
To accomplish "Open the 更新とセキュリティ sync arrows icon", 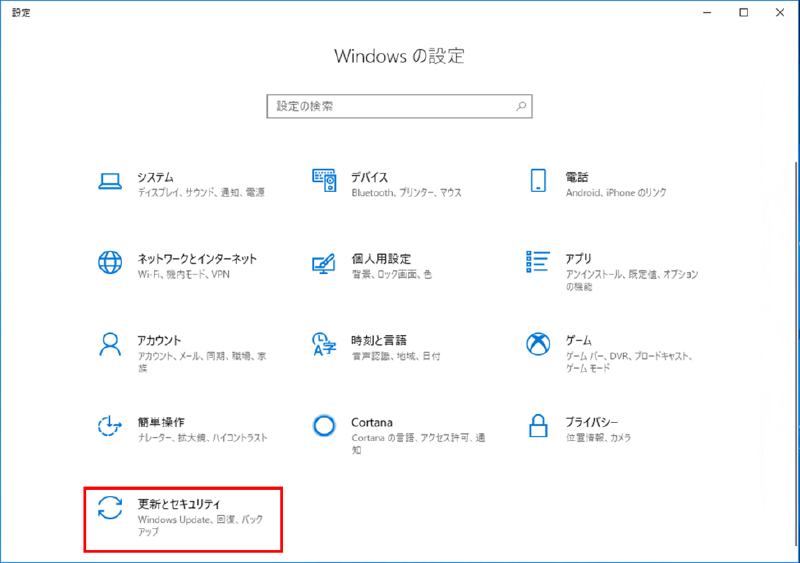I will tap(110, 507).
